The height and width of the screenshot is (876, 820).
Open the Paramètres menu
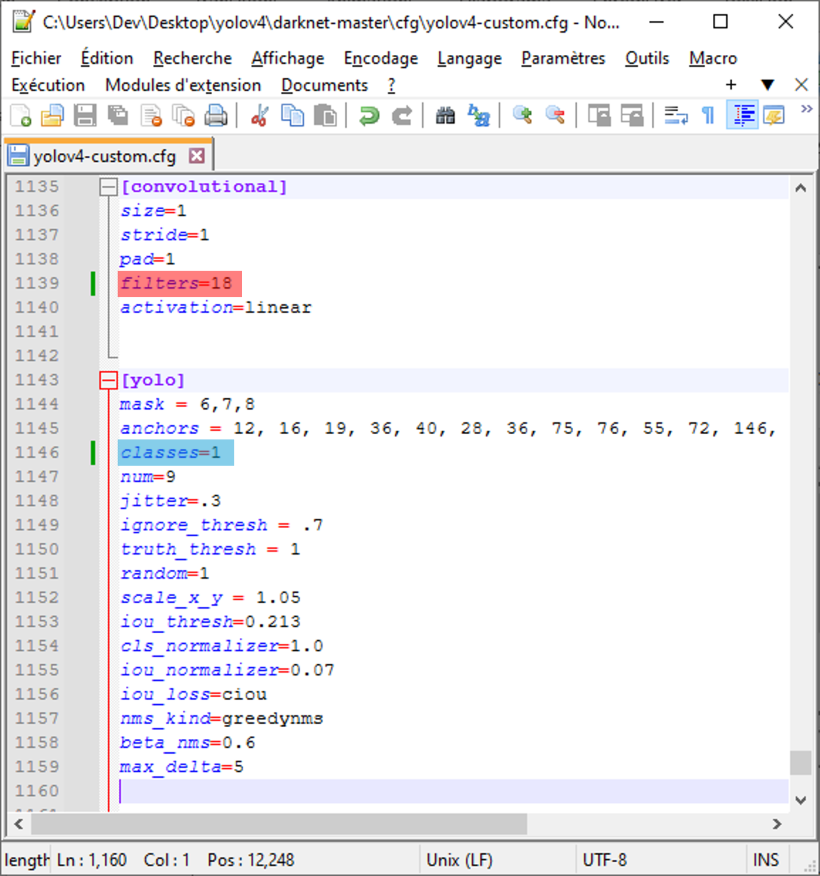pyautogui.click(x=563, y=58)
